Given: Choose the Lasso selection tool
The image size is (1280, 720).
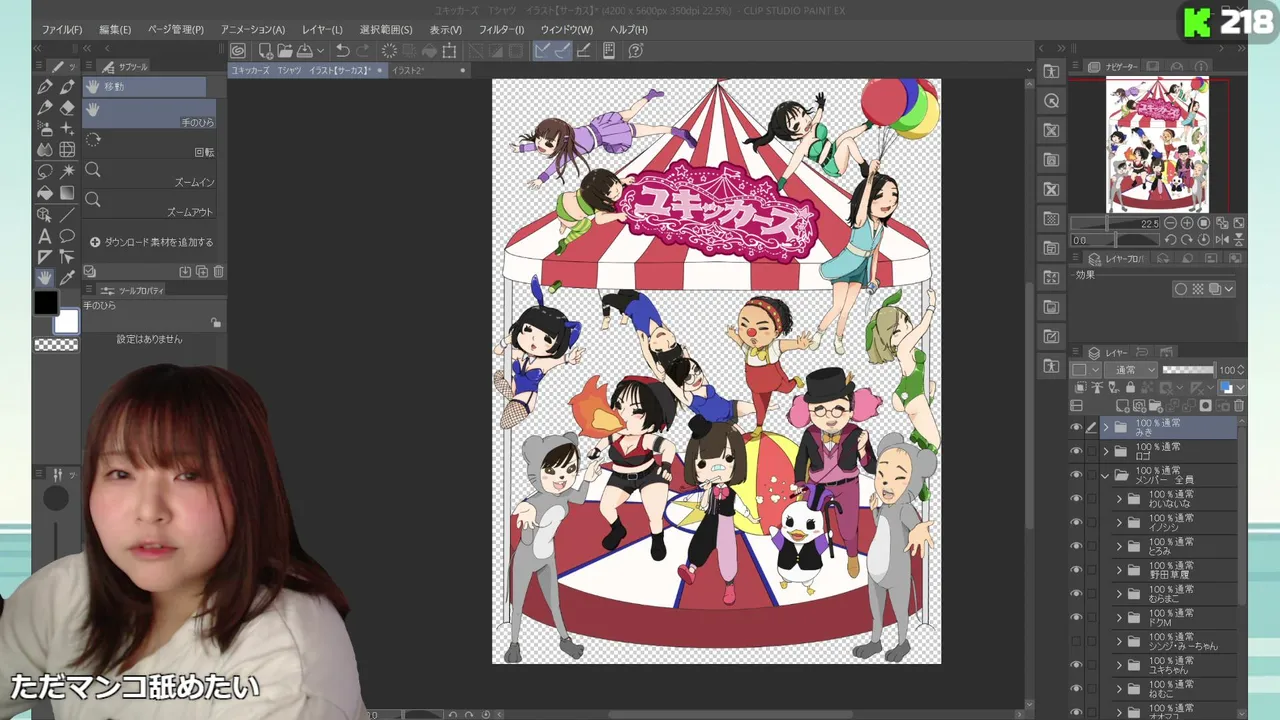Looking at the screenshot, I should click(x=44, y=172).
